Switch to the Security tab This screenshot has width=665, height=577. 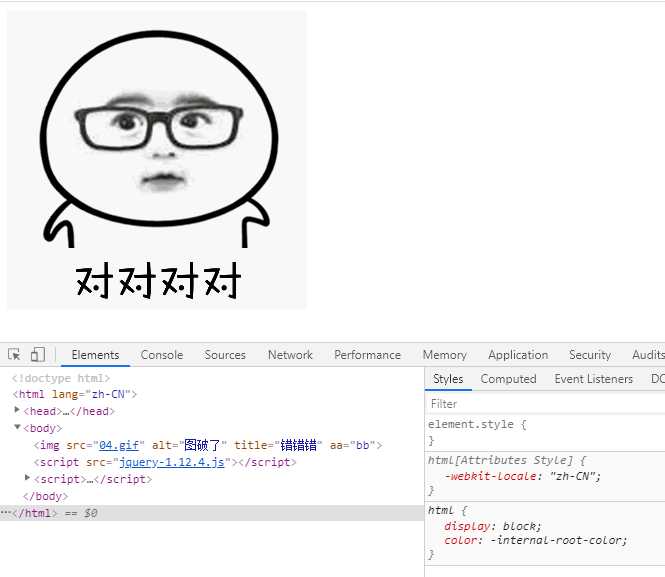[590, 355]
